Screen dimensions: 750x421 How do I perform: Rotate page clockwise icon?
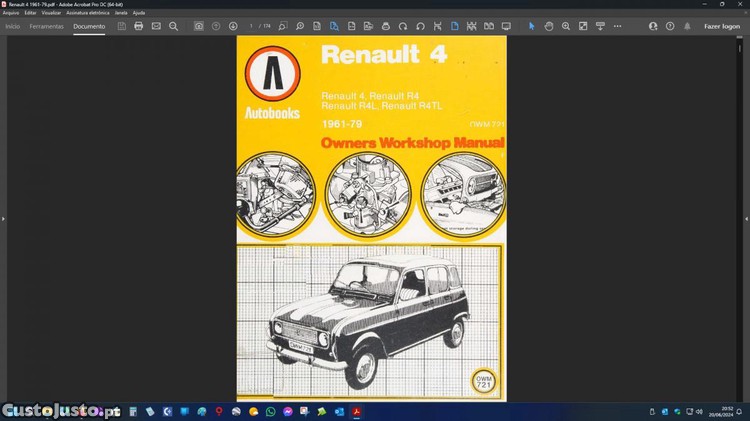pos(403,26)
